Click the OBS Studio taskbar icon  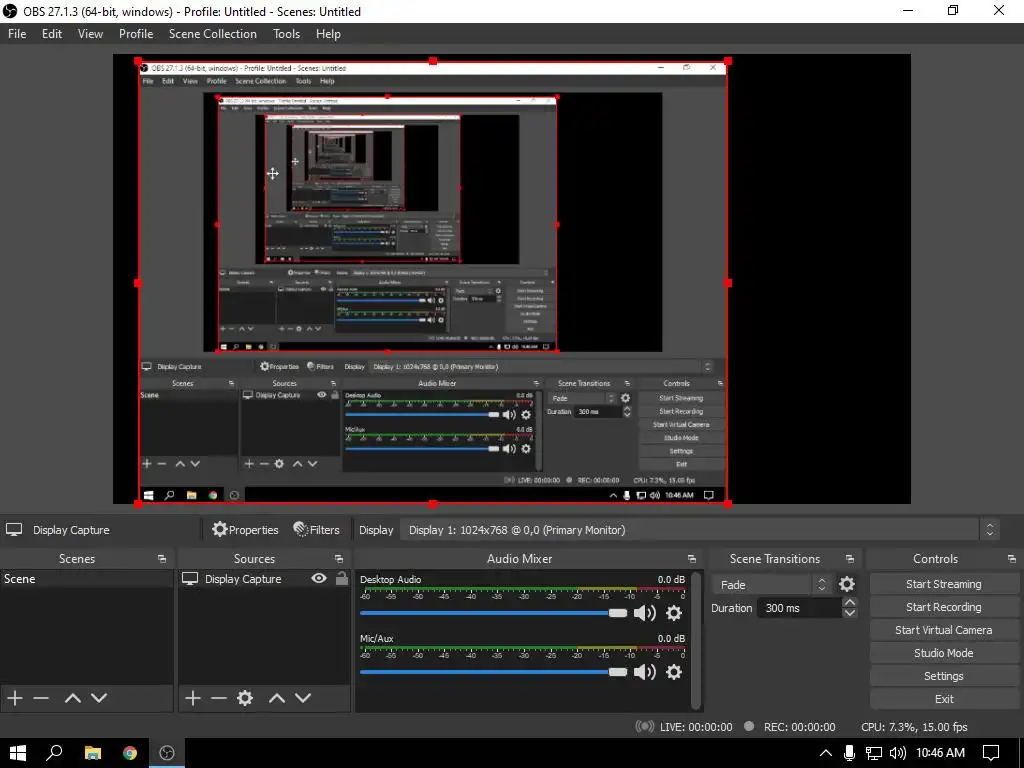click(x=167, y=753)
